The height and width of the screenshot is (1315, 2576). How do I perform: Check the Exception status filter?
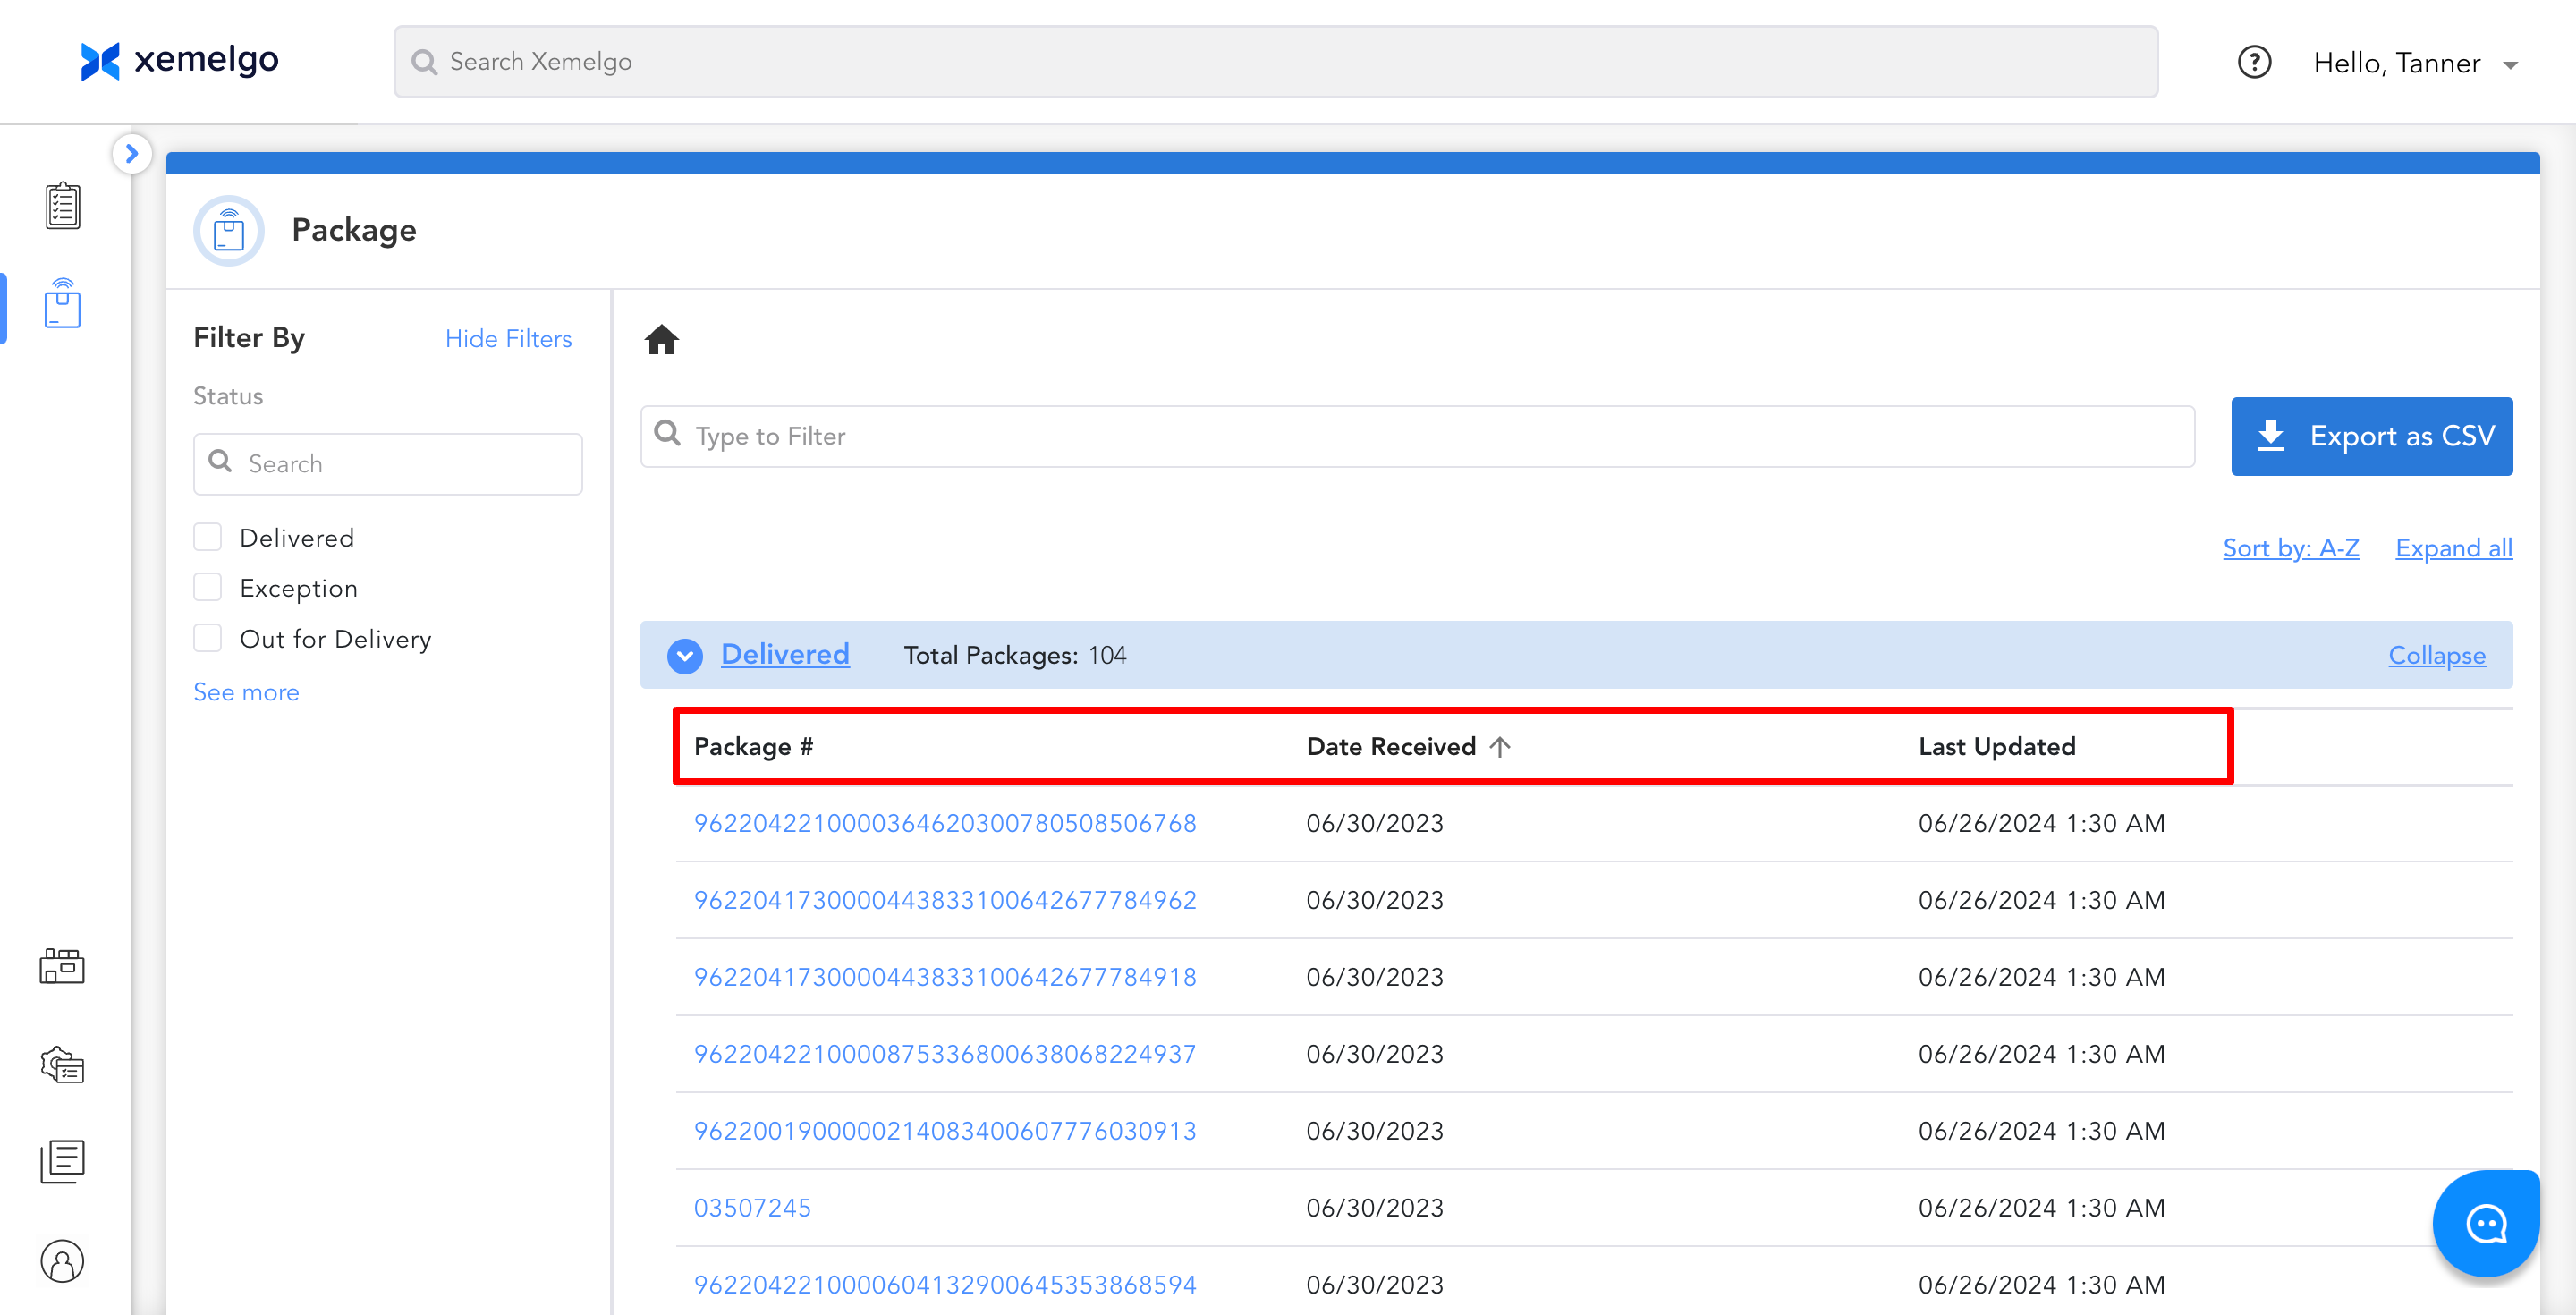(x=207, y=588)
